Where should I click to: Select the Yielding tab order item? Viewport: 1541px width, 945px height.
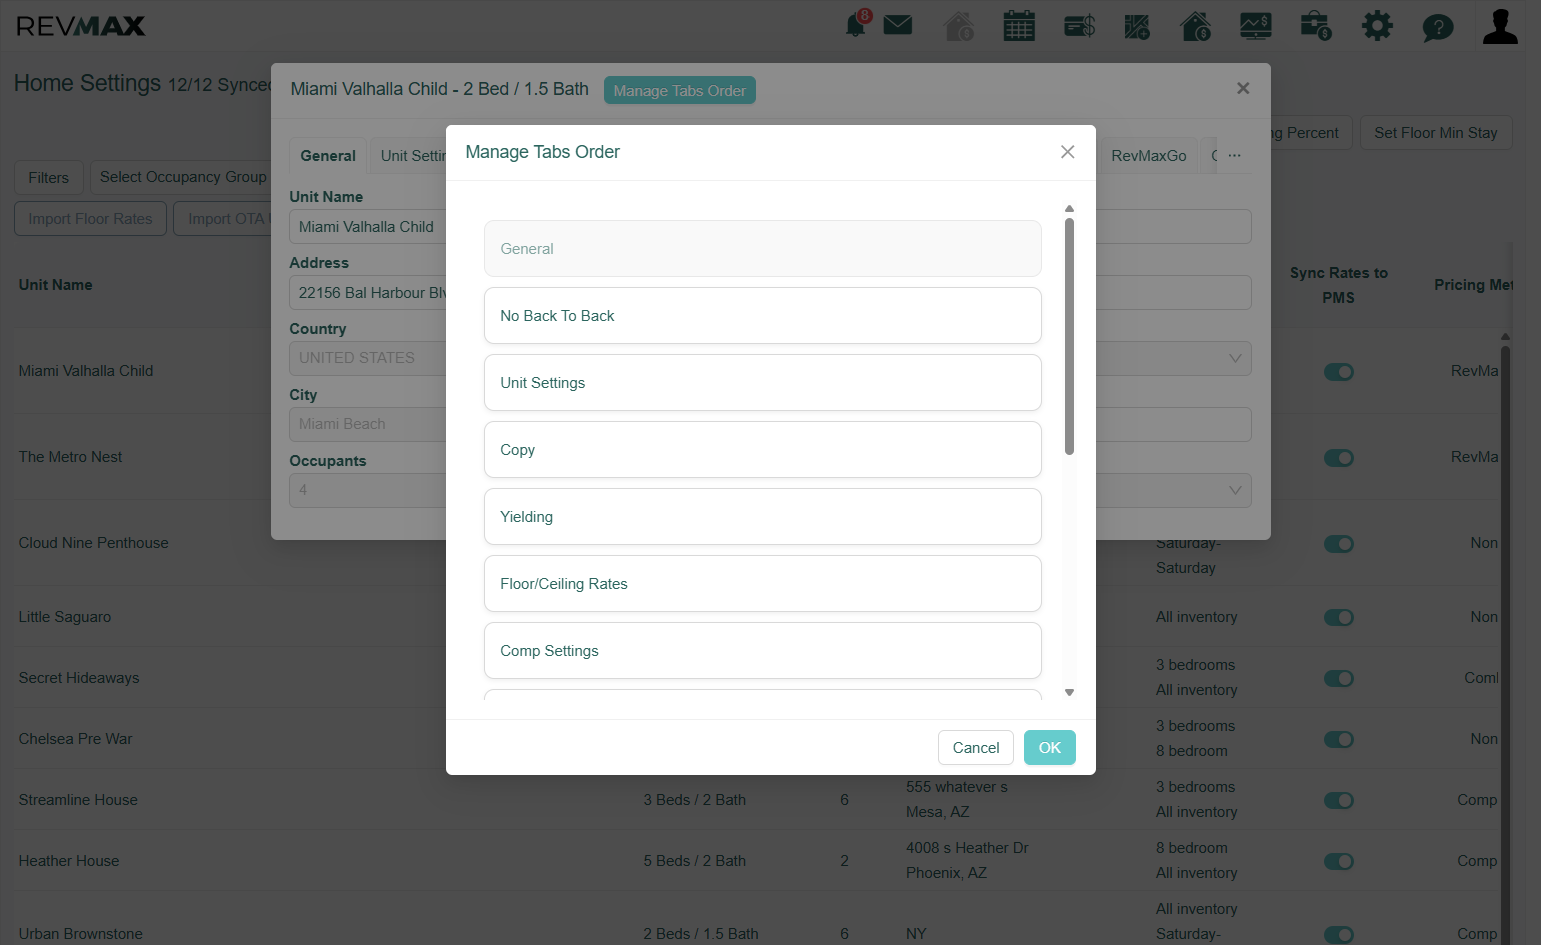pyautogui.click(x=763, y=517)
